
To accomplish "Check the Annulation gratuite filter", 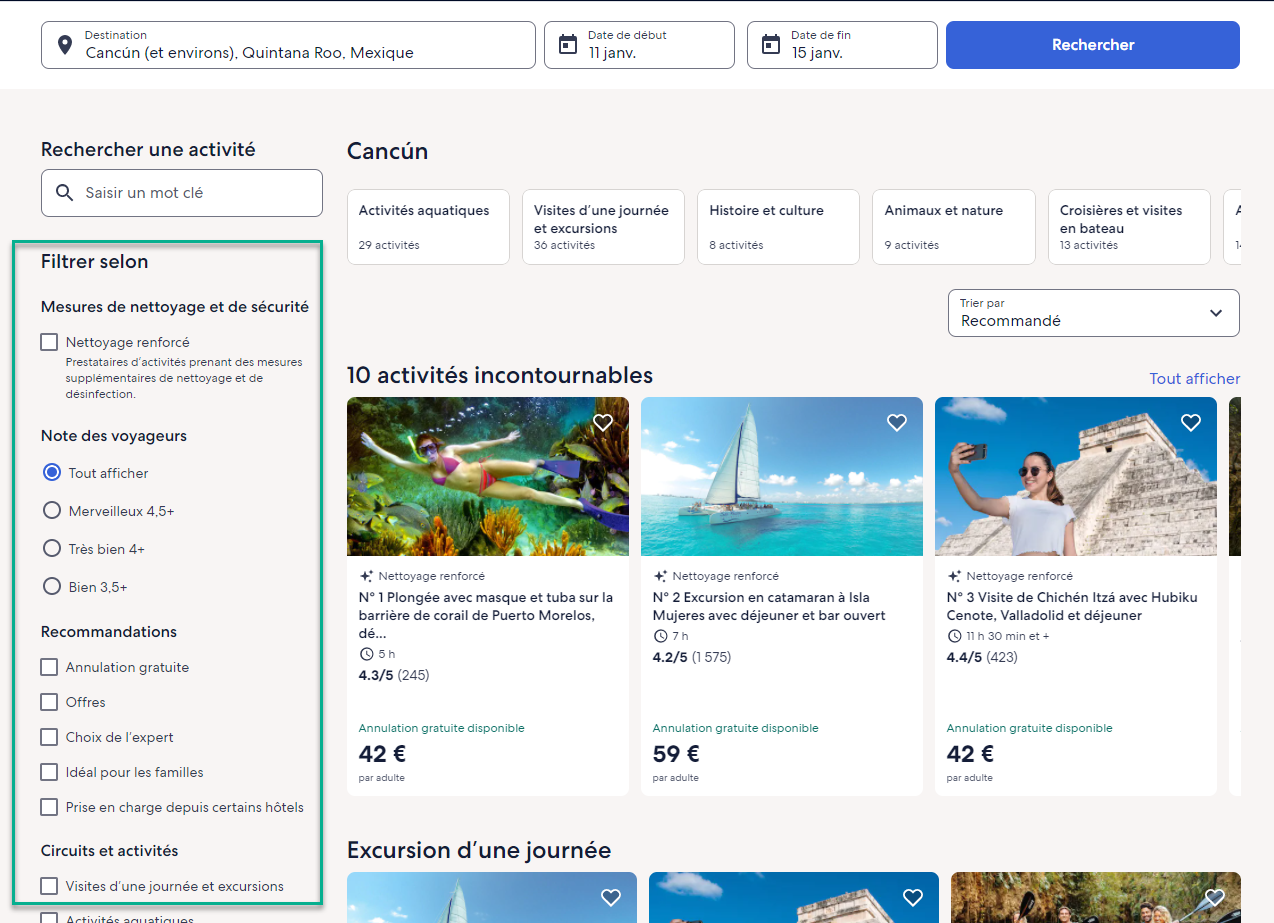I will [x=49, y=667].
